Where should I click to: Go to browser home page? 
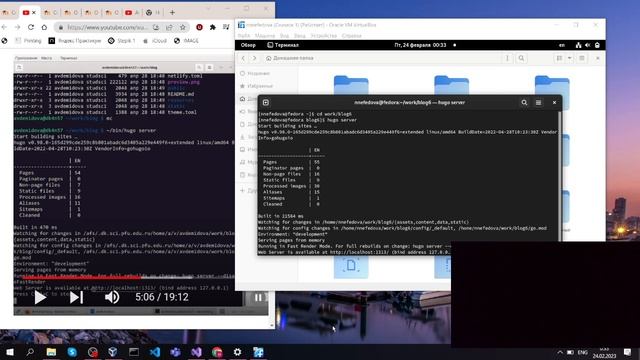click(x=44, y=27)
